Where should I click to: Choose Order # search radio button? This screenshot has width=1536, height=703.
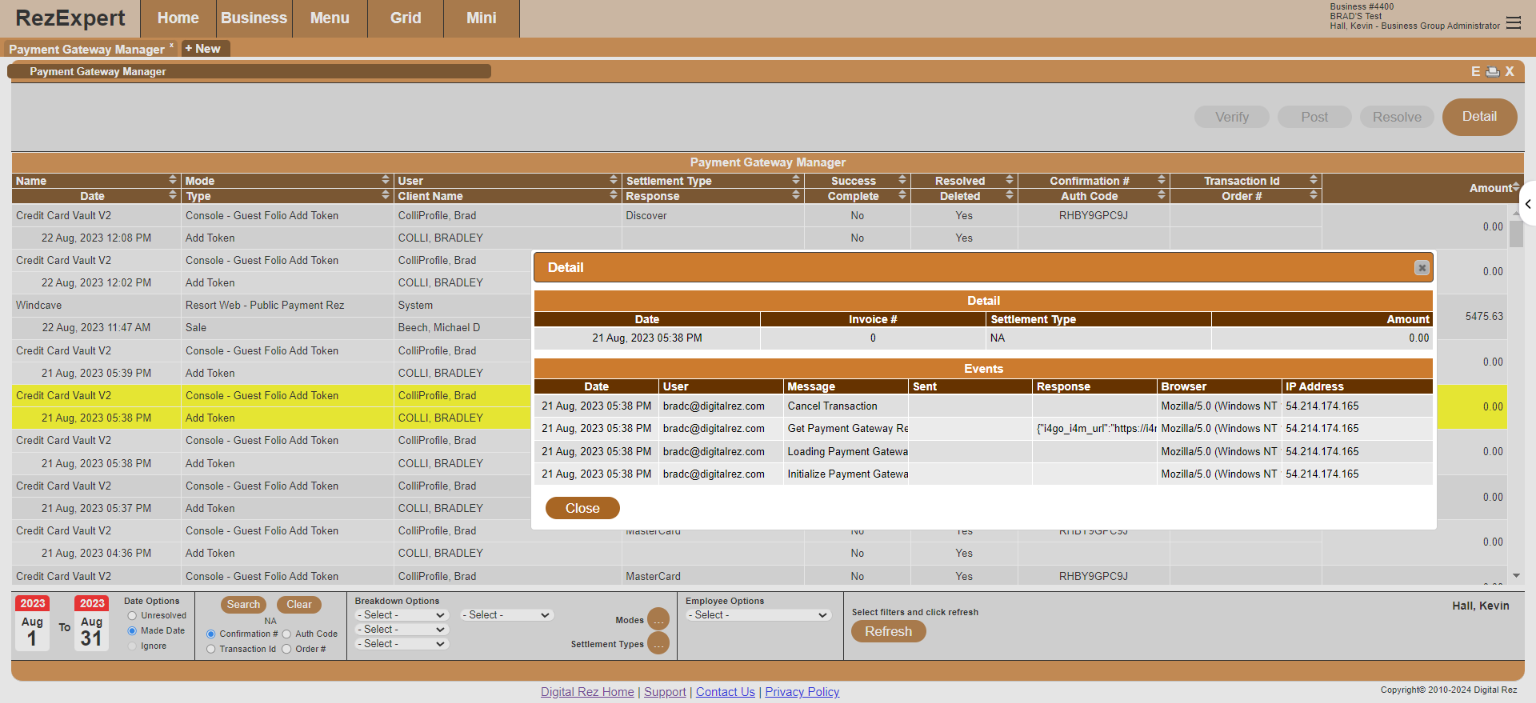click(287, 649)
